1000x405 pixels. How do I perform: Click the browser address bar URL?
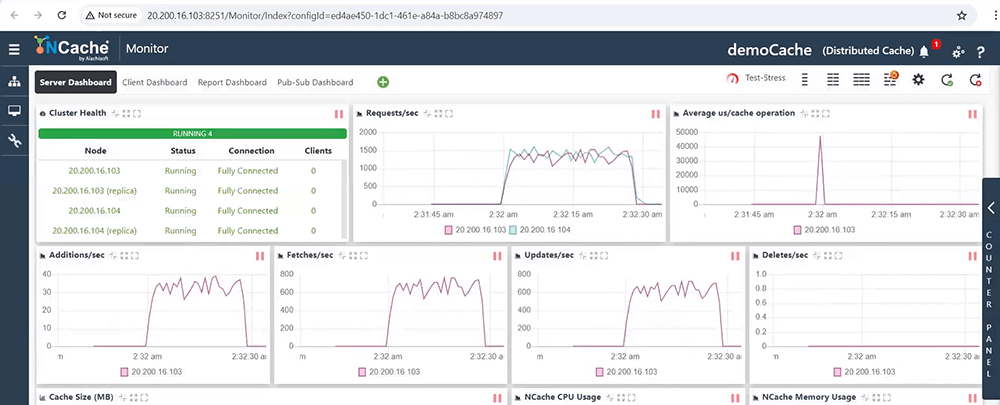(325, 15)
